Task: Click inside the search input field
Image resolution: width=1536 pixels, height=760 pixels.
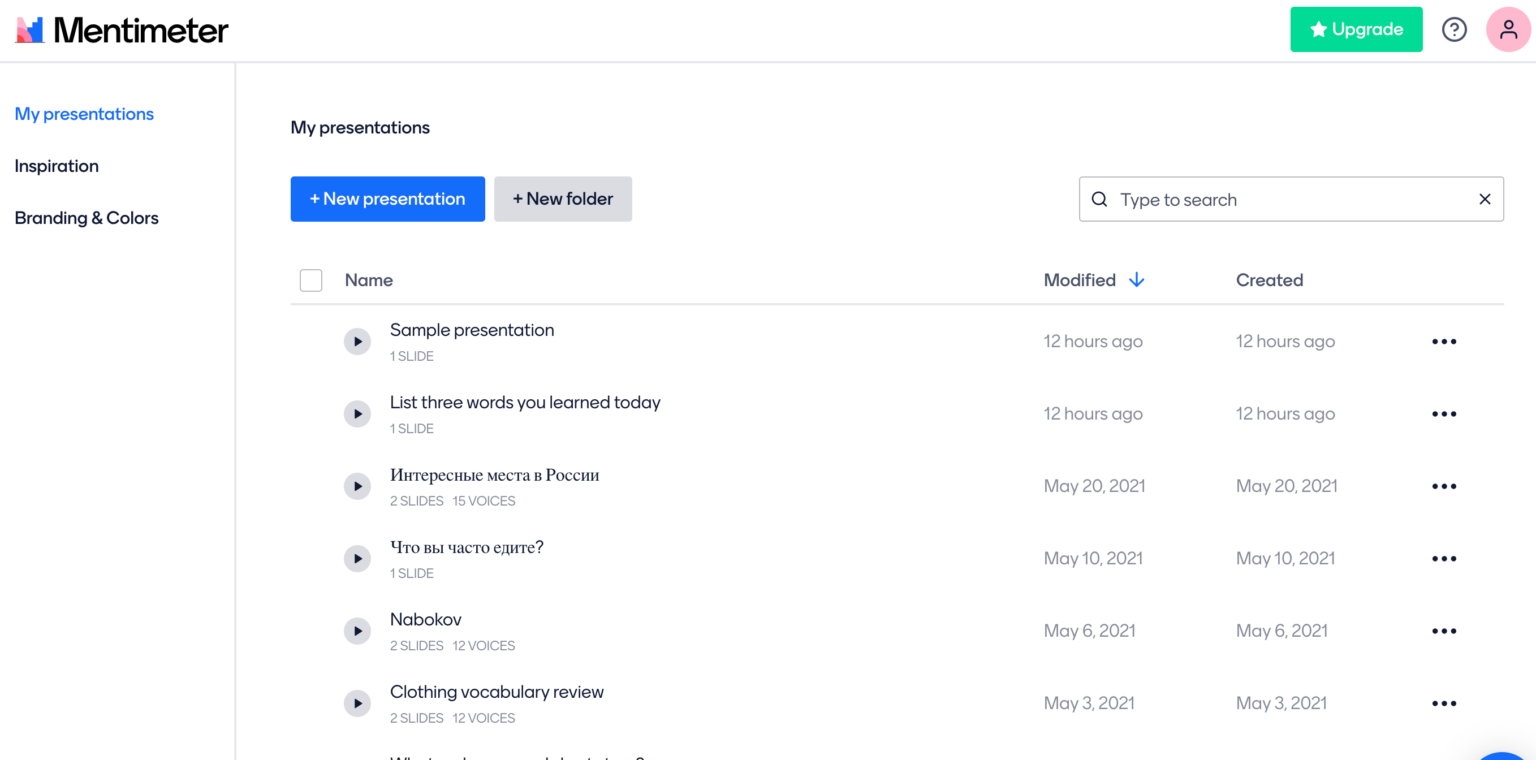Action: (x=1250, y=199)
